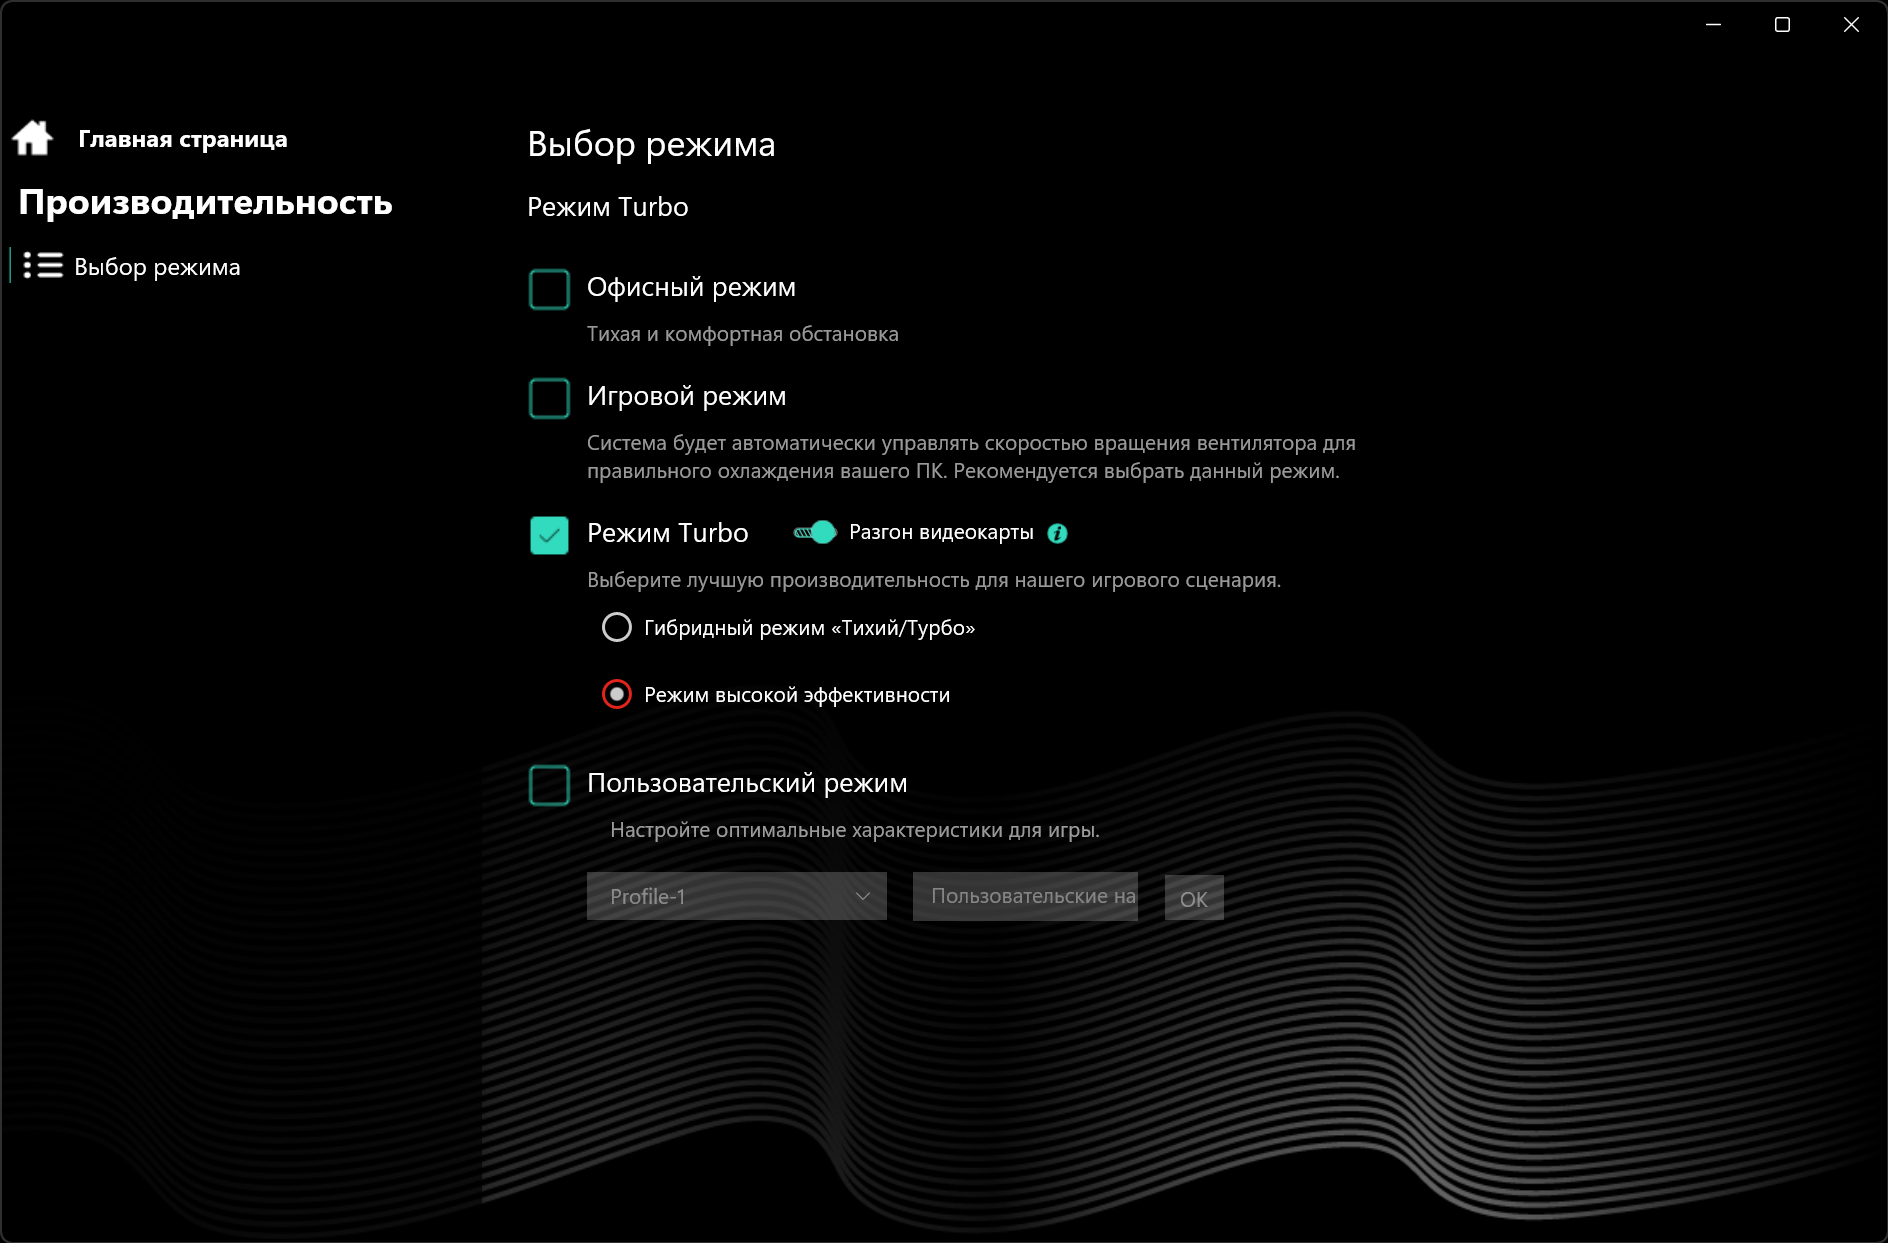
Task: Click the chevron arrow on Profile-1 combo box
Action: (x=863, y=896)
